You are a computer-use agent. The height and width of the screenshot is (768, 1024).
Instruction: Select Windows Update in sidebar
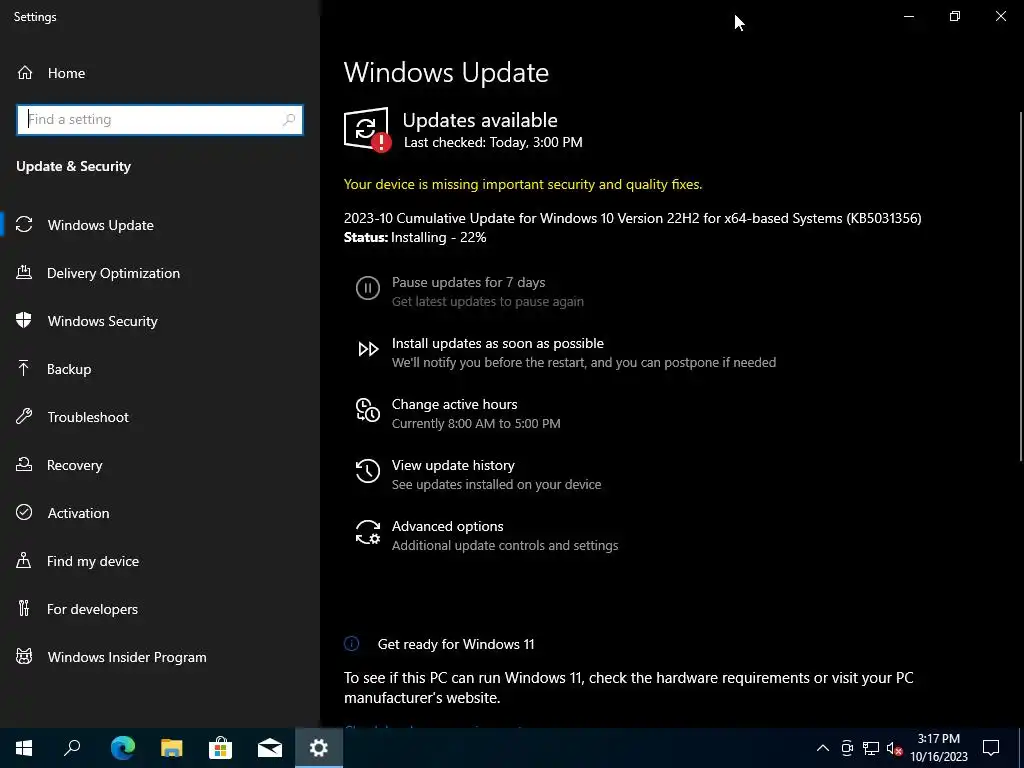(160, 225)
